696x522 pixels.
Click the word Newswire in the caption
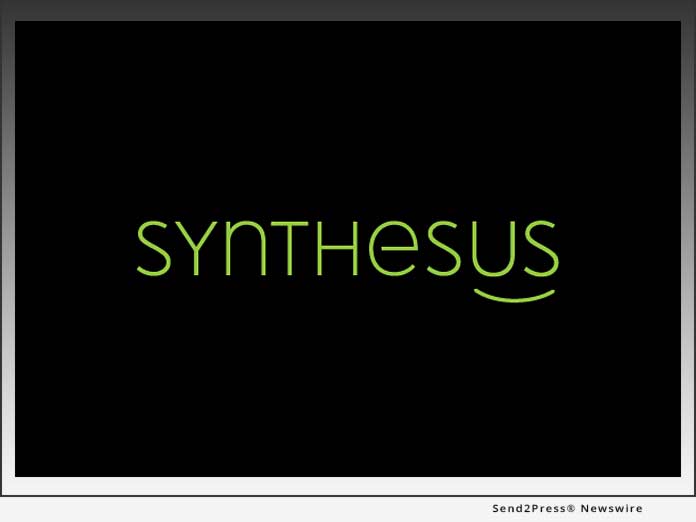pos(612,509)
